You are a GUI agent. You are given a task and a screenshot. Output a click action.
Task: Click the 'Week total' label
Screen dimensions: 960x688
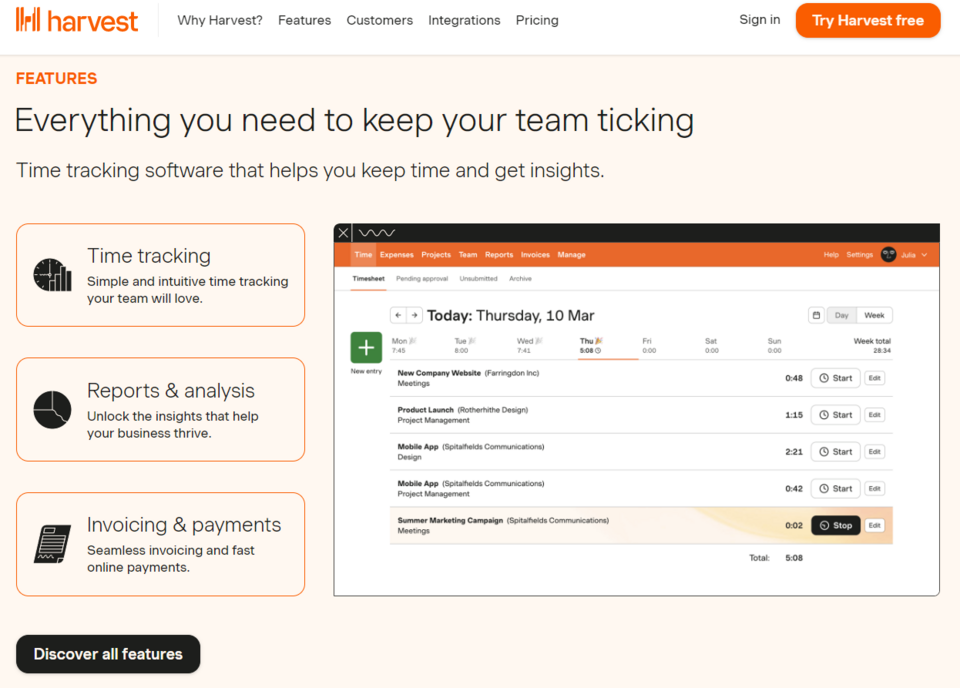[872, 341]
